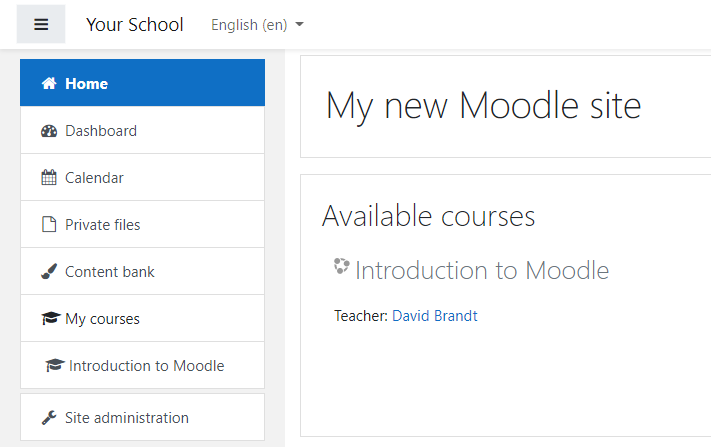This screenshot has height=447, width=711.
Task: Click the Content bank paintbrush icon
Action: click(x=49, y=272)
